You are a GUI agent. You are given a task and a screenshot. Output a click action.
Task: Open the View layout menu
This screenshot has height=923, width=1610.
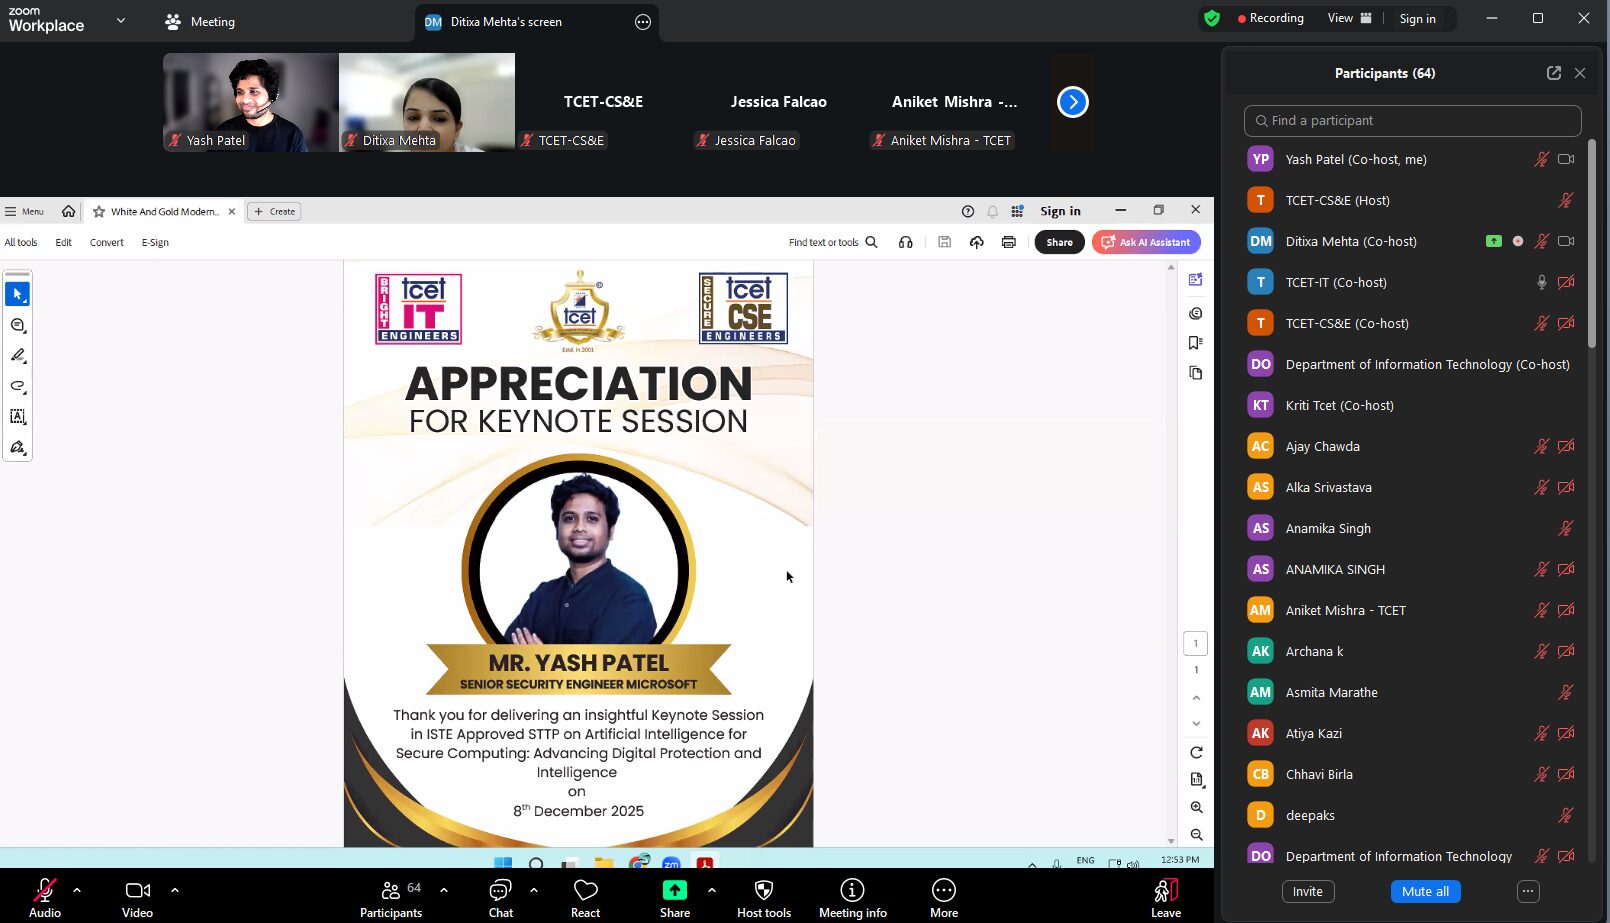tap(1349, 18)
